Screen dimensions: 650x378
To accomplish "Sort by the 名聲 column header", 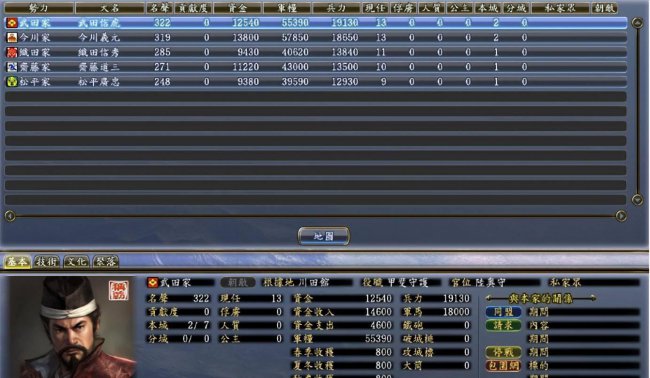I will click(159, 8).
